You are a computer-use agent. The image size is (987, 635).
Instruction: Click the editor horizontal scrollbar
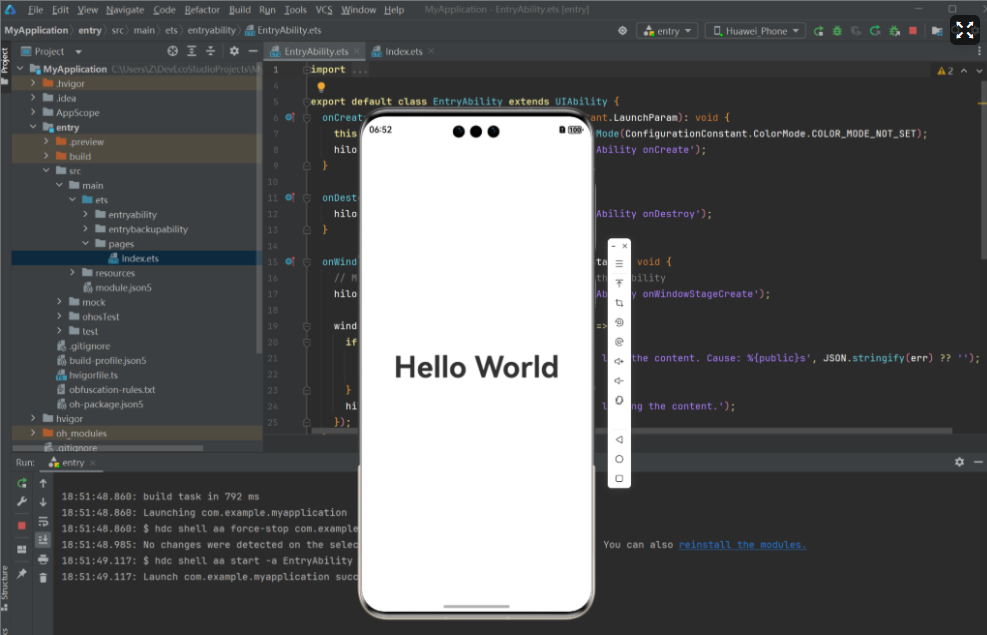(631, 431)
